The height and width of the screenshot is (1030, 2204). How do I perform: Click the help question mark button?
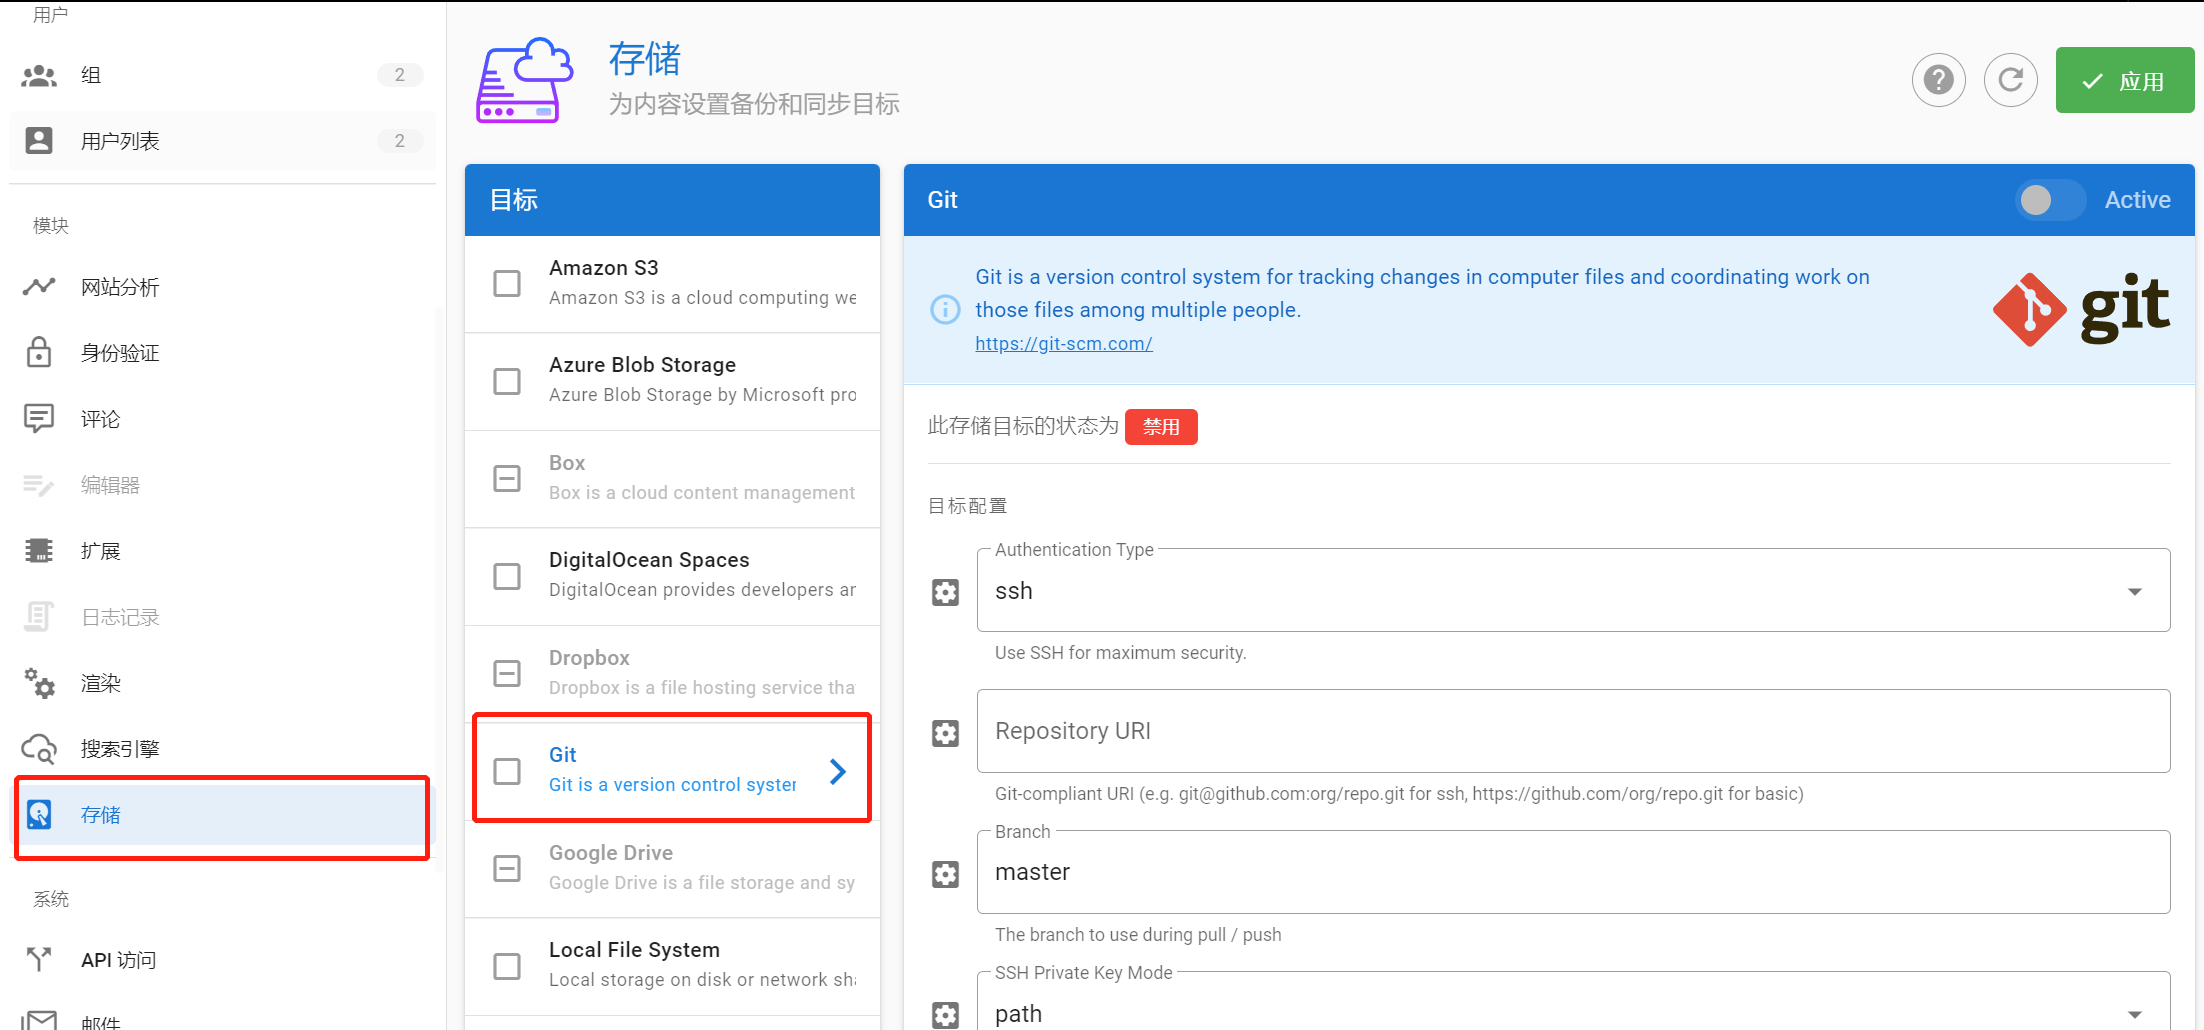[1938, 80]
